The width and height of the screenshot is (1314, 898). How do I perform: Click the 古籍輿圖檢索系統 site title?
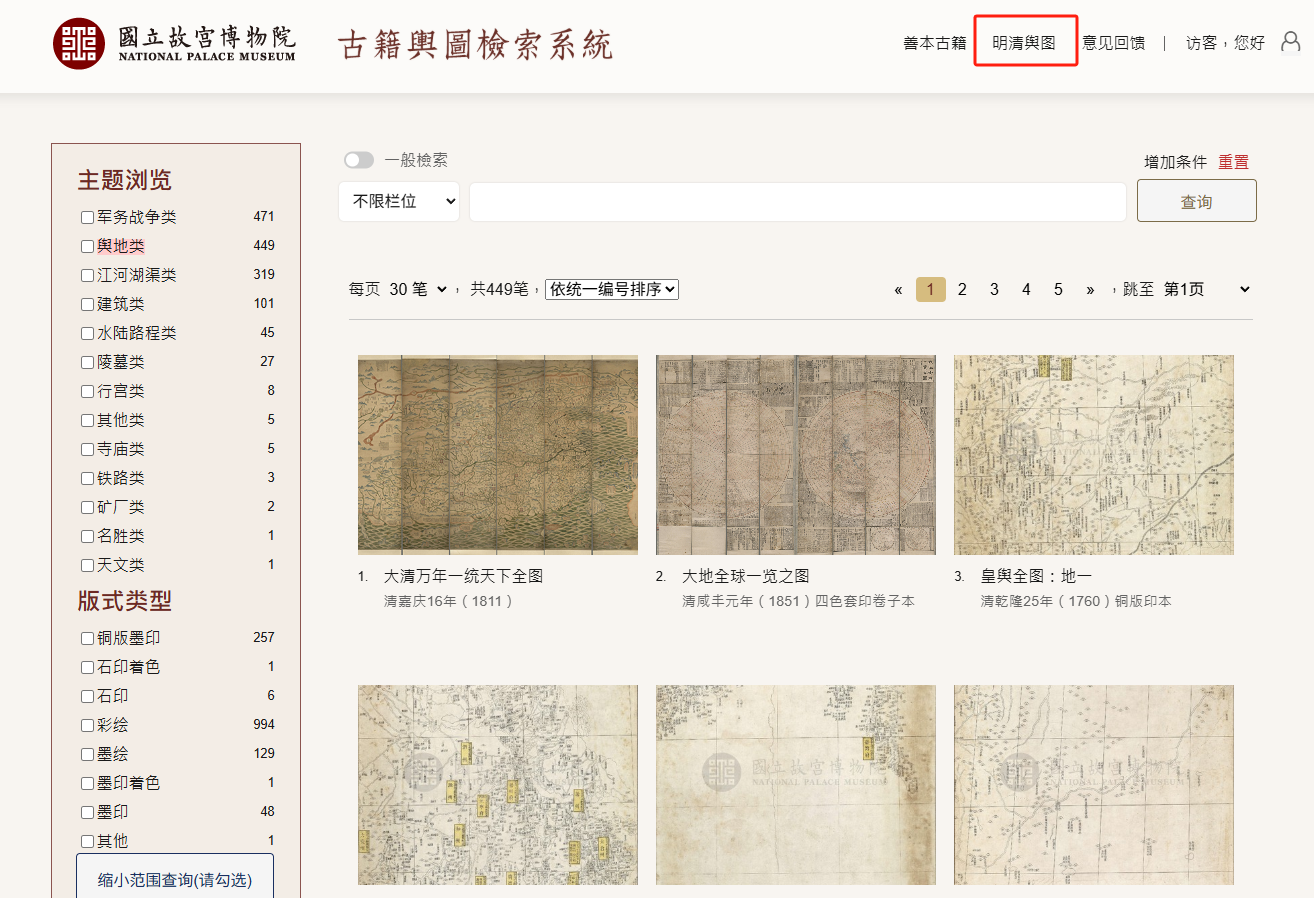(475, 44)
